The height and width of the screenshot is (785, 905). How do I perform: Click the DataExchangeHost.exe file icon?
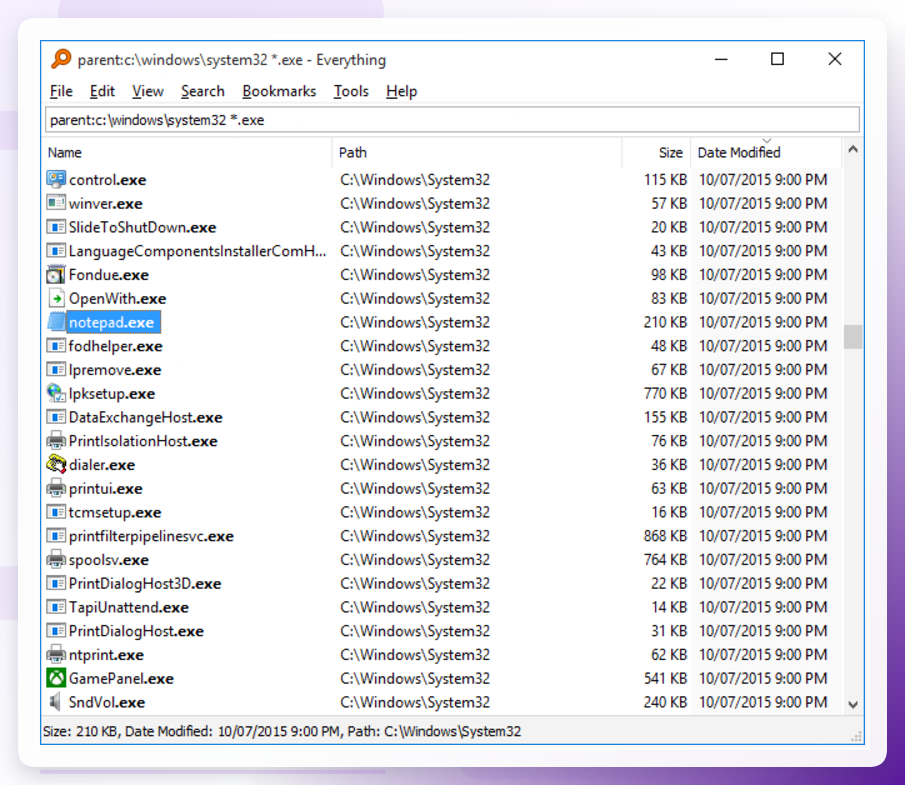click(56, 417)
